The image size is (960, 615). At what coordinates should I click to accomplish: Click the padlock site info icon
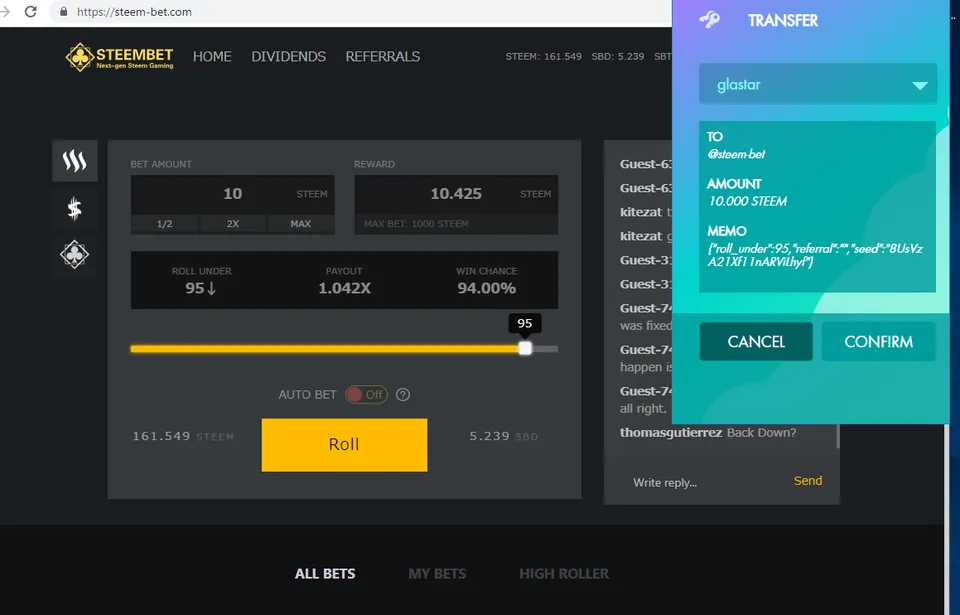(x=64, y=12)
